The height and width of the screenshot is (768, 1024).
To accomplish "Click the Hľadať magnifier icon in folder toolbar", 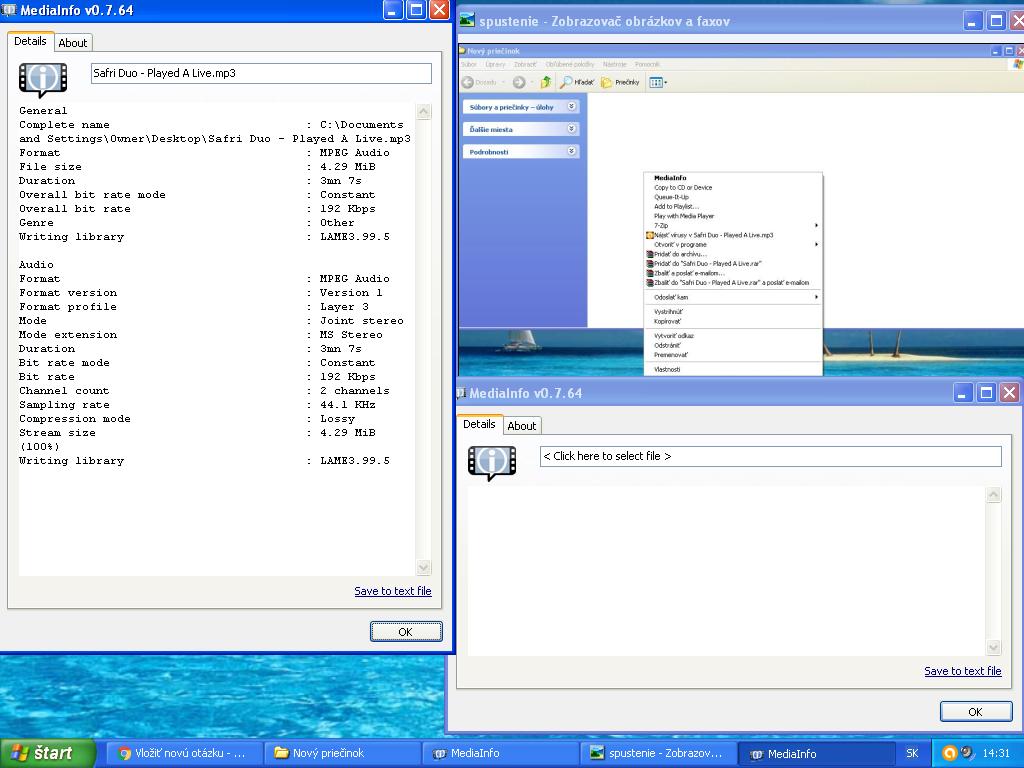I will pyautogui.click(x=566, y=82).
